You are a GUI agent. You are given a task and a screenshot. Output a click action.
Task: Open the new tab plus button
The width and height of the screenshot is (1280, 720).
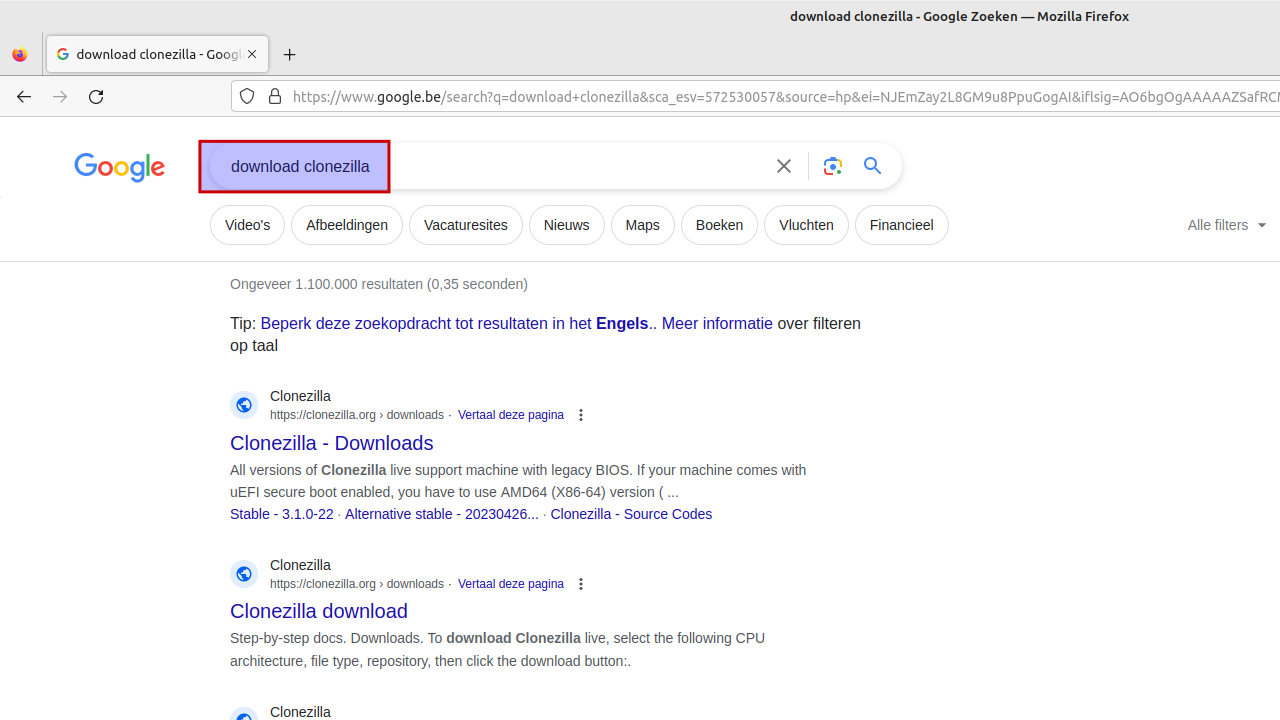[x=290, y=55]
